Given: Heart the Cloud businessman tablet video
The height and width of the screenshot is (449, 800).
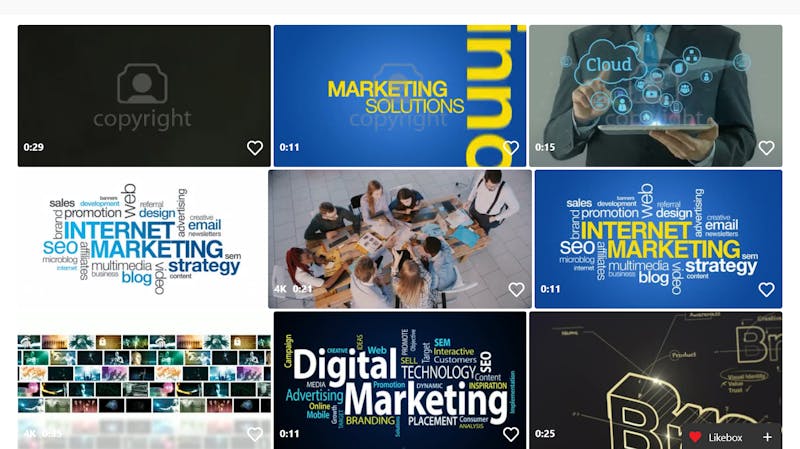Looking at the screenshot, I should (x=766, y=147).
